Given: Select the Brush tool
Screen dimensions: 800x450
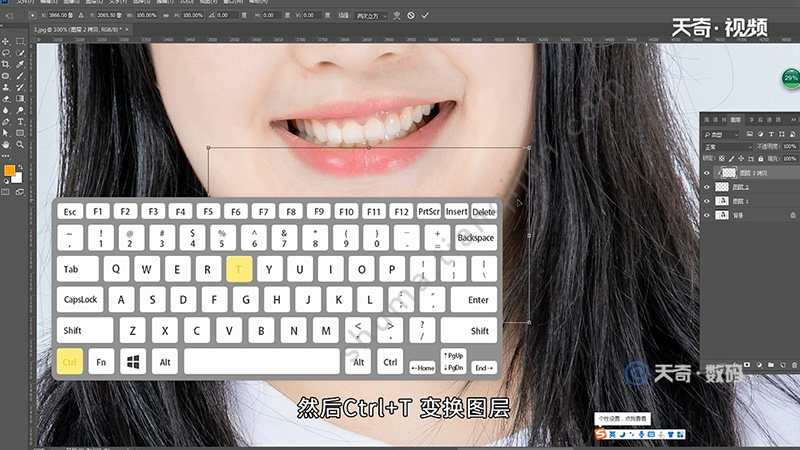Looking at the screenshot, I should pos(20,76).
